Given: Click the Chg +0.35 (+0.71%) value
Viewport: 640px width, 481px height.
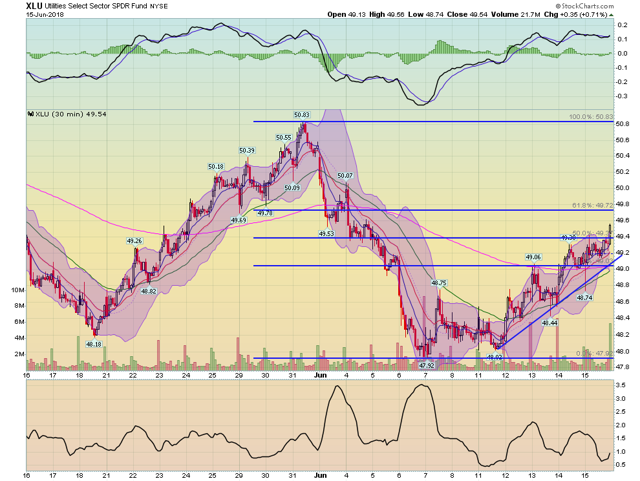Looking at the screenshot, I should (x=576, y=14).
